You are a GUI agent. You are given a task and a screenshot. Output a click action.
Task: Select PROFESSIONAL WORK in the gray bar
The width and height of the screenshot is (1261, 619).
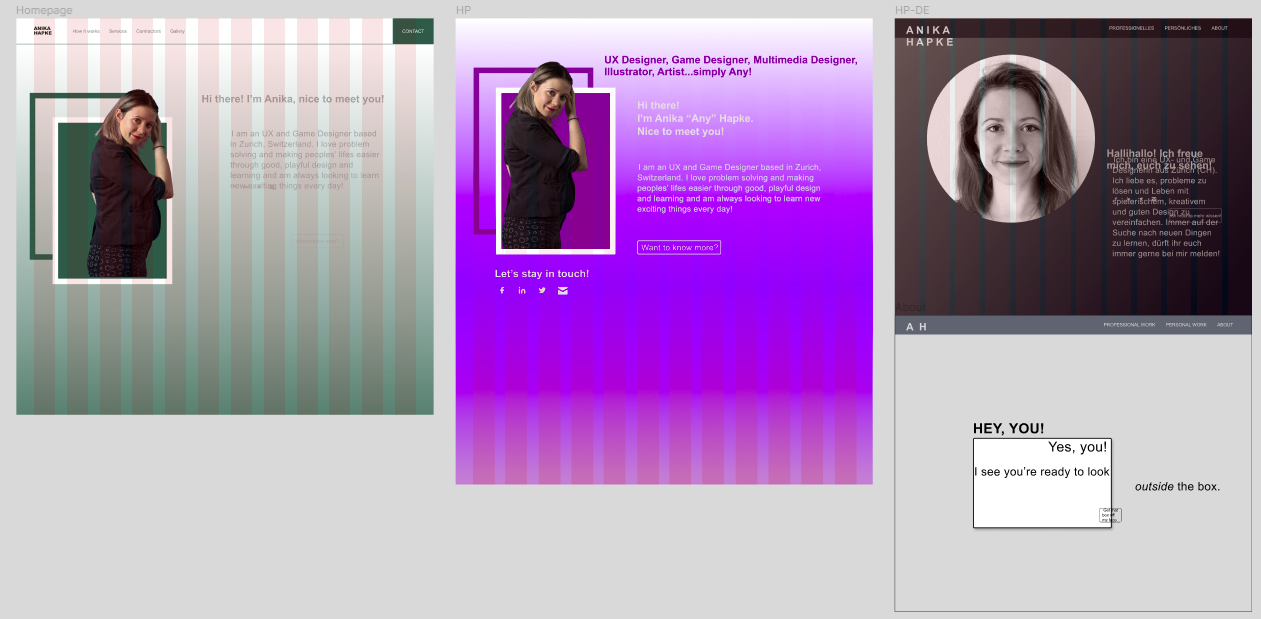[x=1129, y=325]
